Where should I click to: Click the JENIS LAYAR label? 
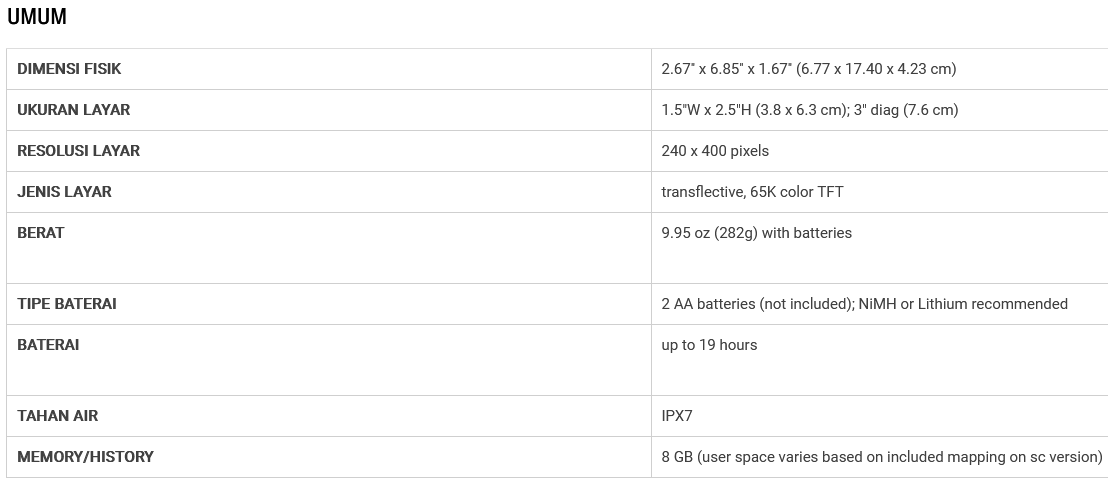pos(64,192)
